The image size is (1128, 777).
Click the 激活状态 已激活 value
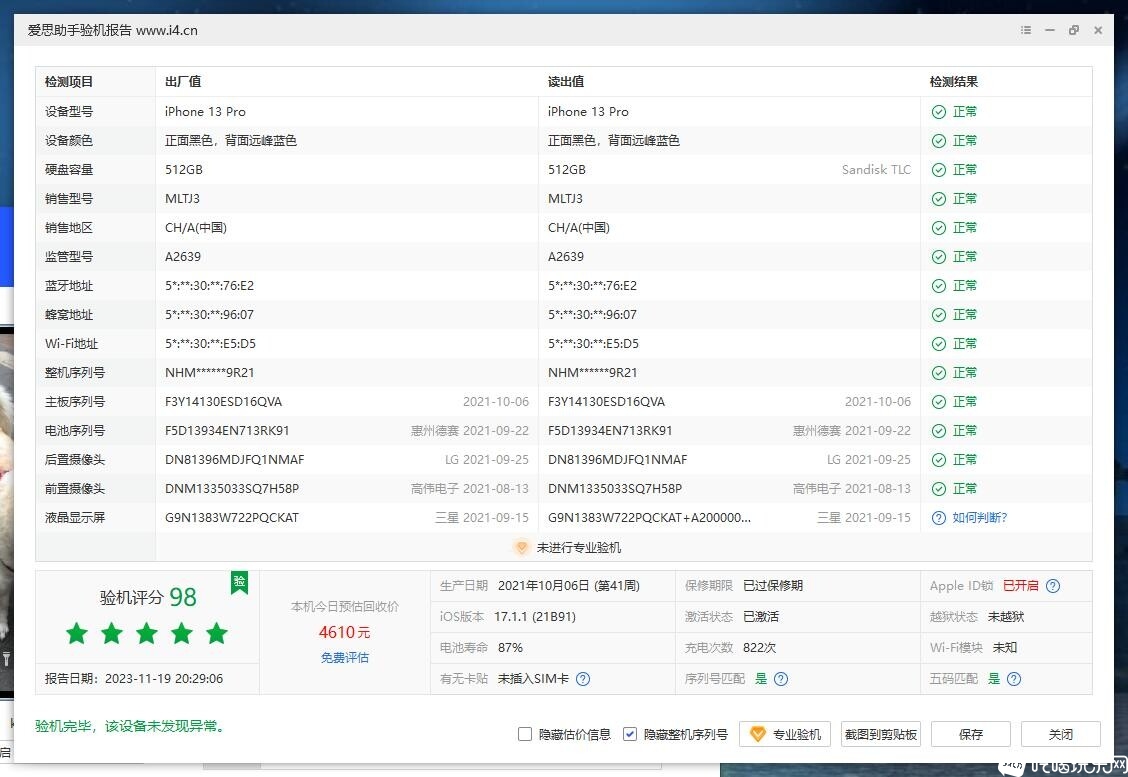(760, 617)
